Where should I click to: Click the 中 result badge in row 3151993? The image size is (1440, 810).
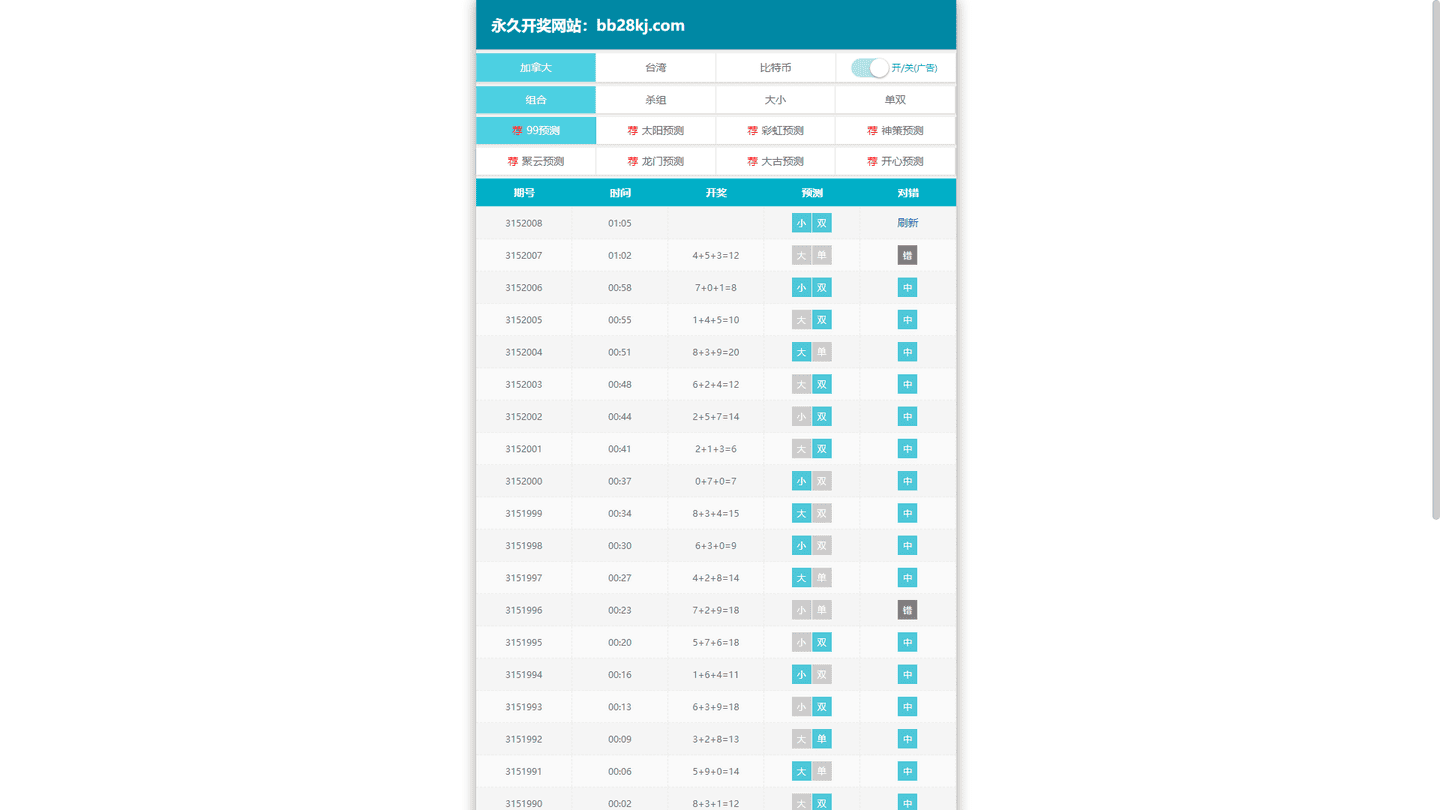point(908,707)
